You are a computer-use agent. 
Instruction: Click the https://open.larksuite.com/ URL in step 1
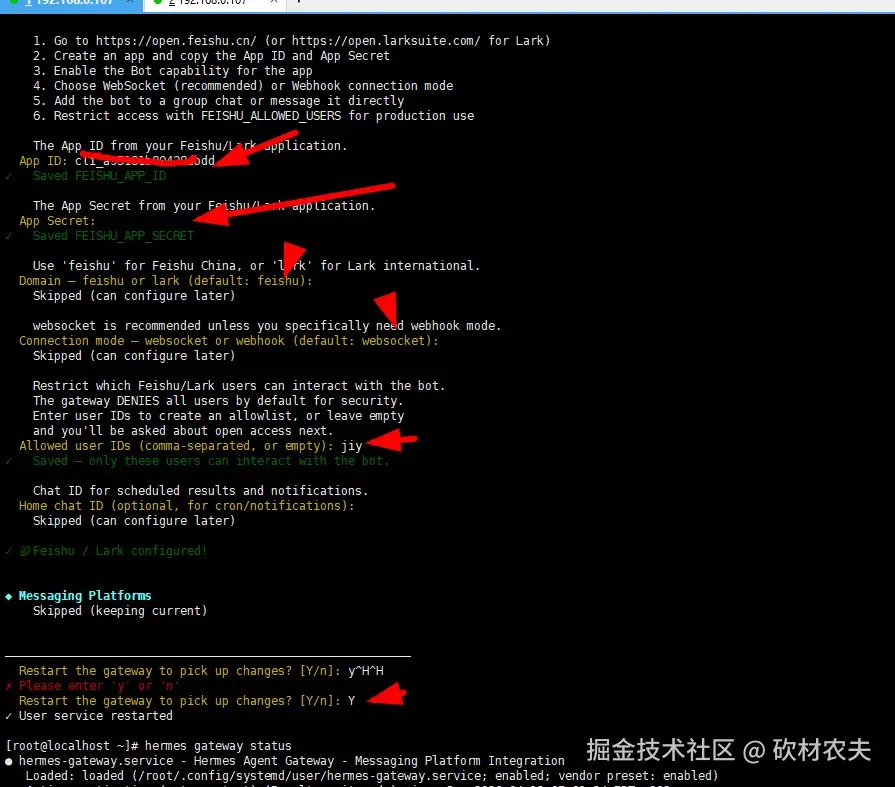click(386, 41)
